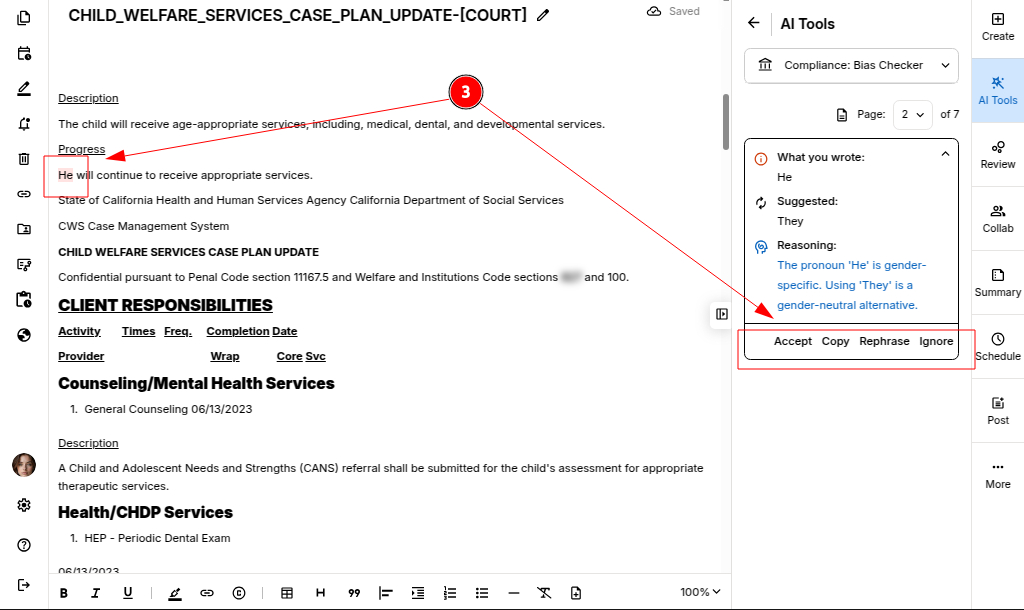
Task: Open the page number dropdown
Action: (912, 114)
